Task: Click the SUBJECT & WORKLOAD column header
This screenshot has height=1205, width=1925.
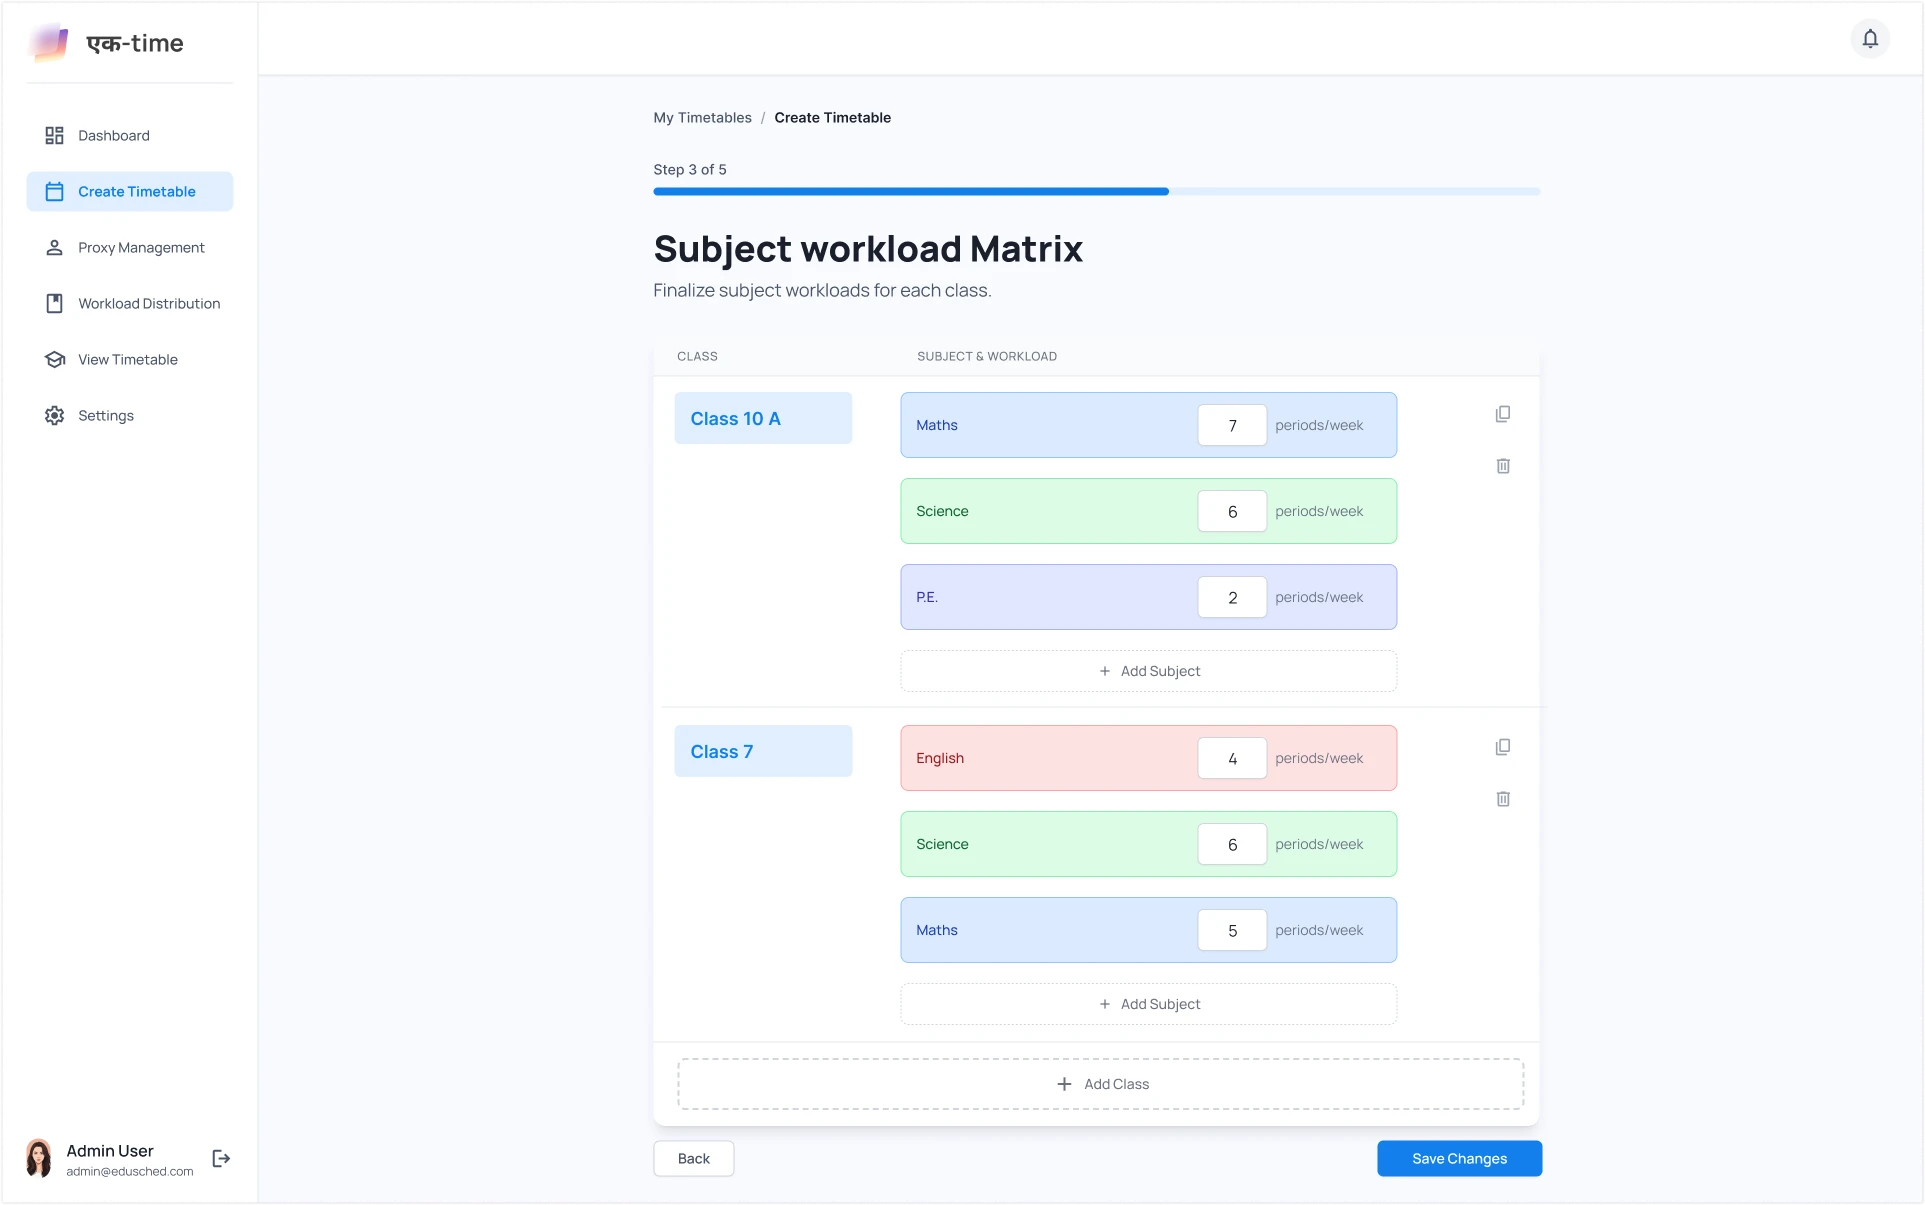Action: tap(987, 356)
